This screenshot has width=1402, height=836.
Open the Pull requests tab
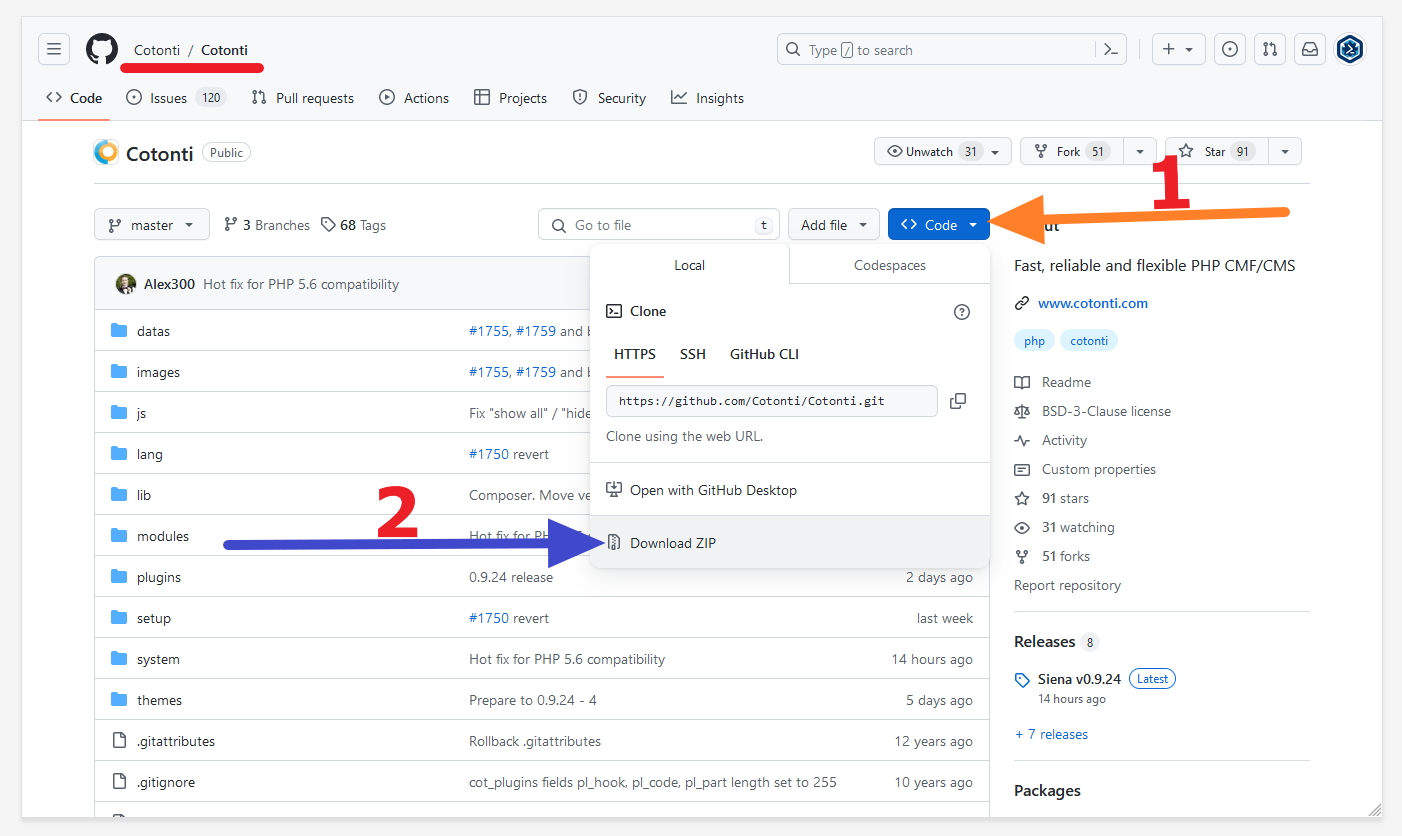click(303, 98)
